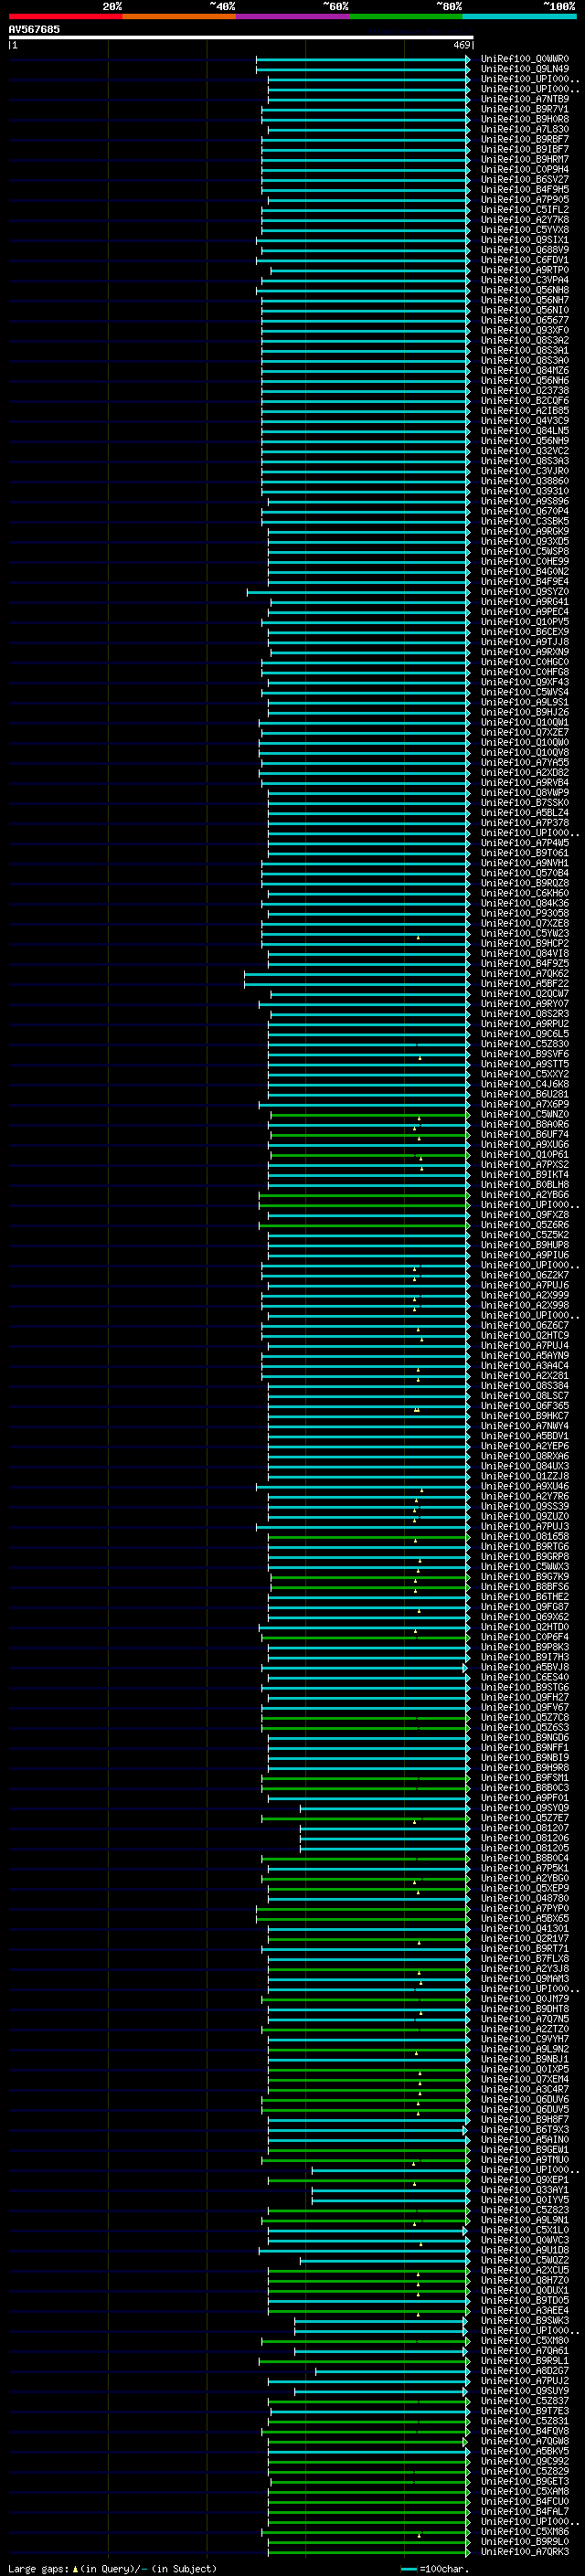Viewport: 585px width, 2576px height.
Task: Click the green alignment bar for UniRef100_A2YBG6
Action: (364, 1194)
